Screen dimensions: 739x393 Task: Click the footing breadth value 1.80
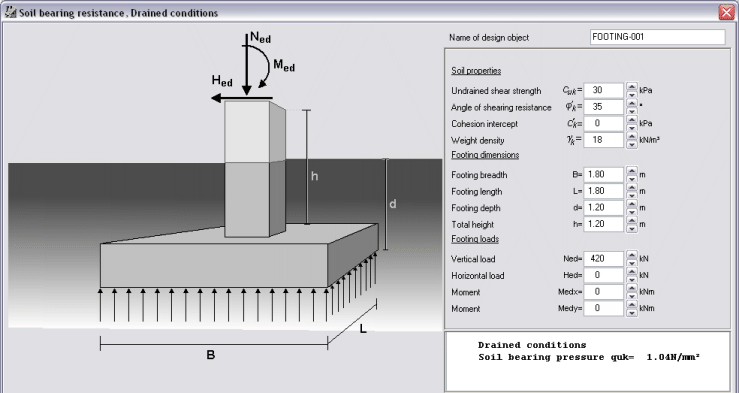coord(604,174)
